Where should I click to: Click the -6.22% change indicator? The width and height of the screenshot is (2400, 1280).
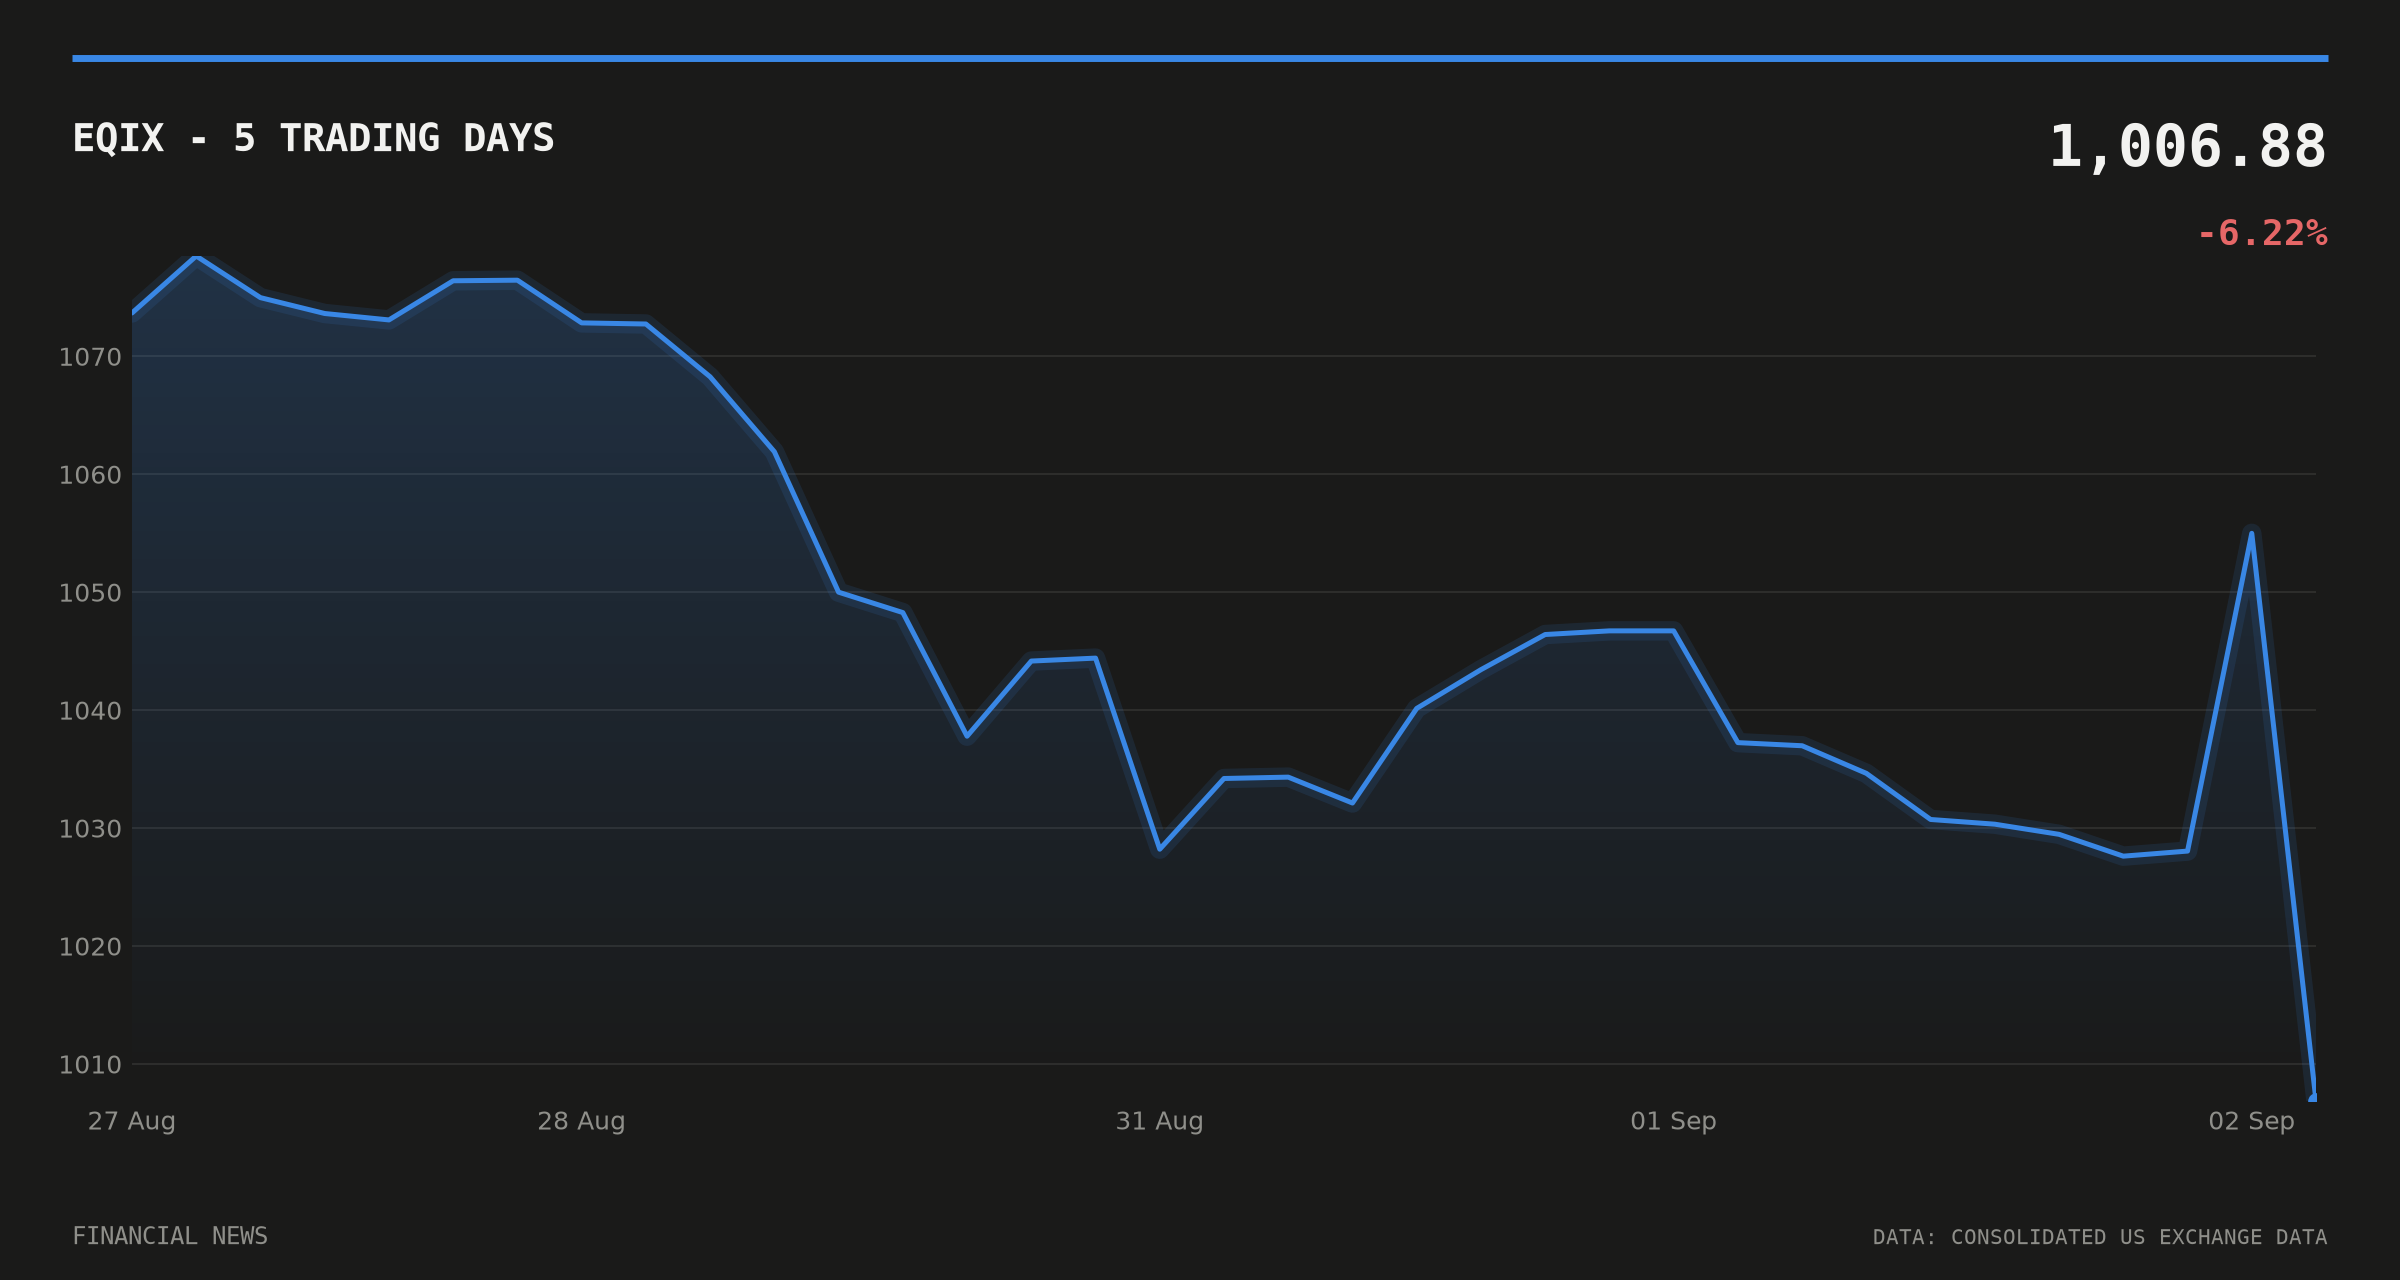coord(2262,233)
